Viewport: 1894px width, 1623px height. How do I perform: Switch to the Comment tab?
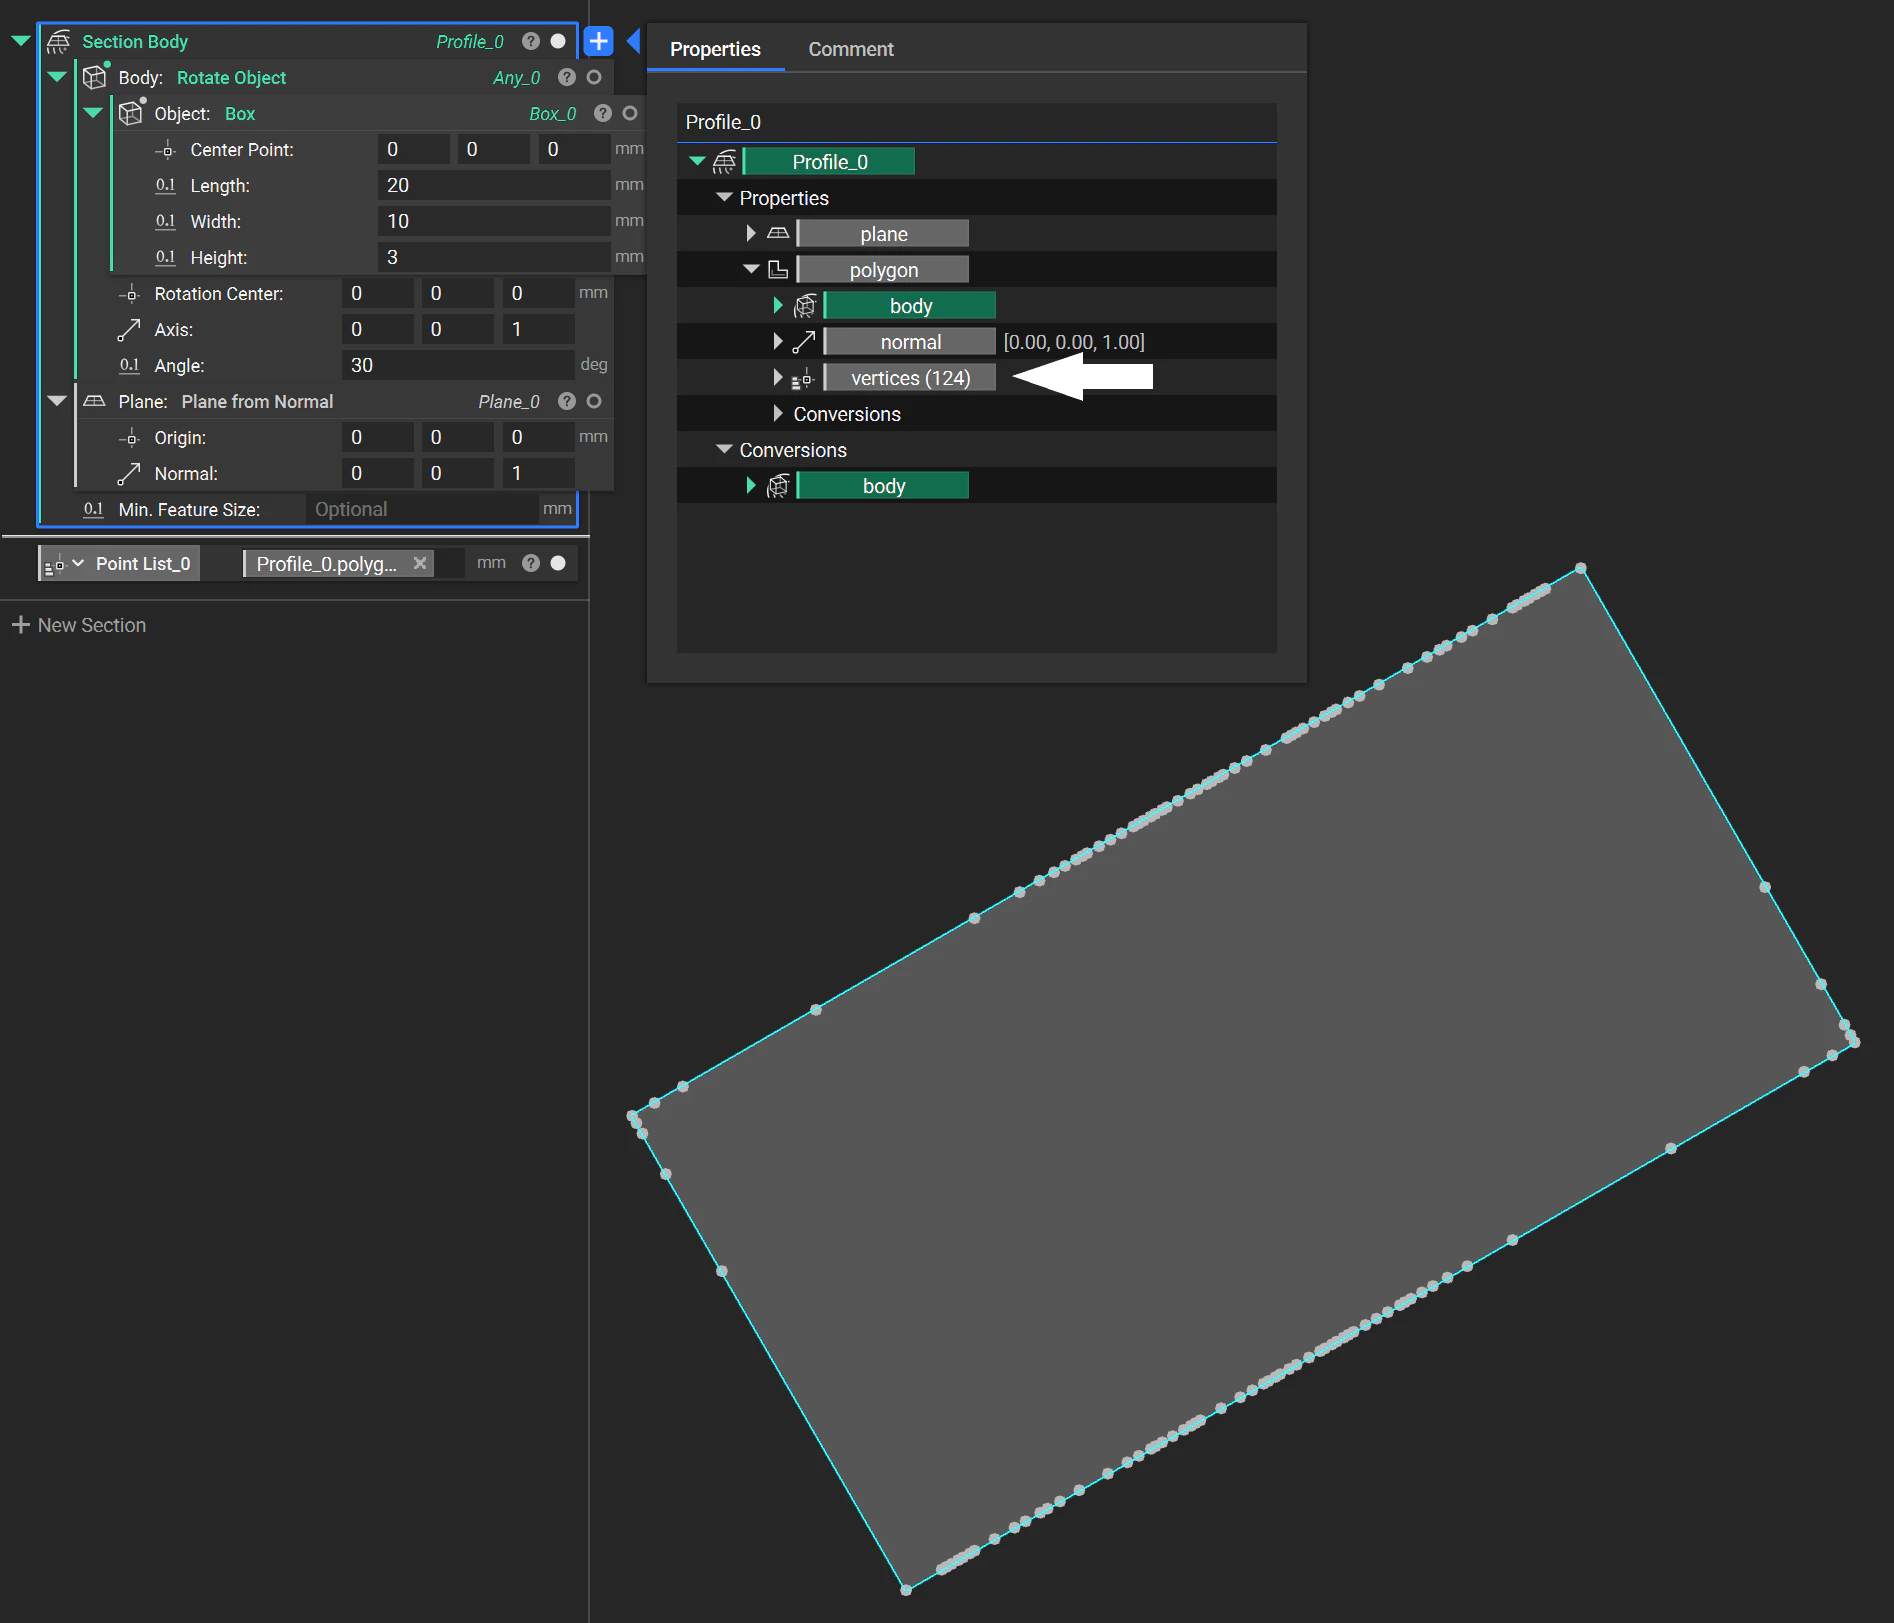[x=850, y=48]
